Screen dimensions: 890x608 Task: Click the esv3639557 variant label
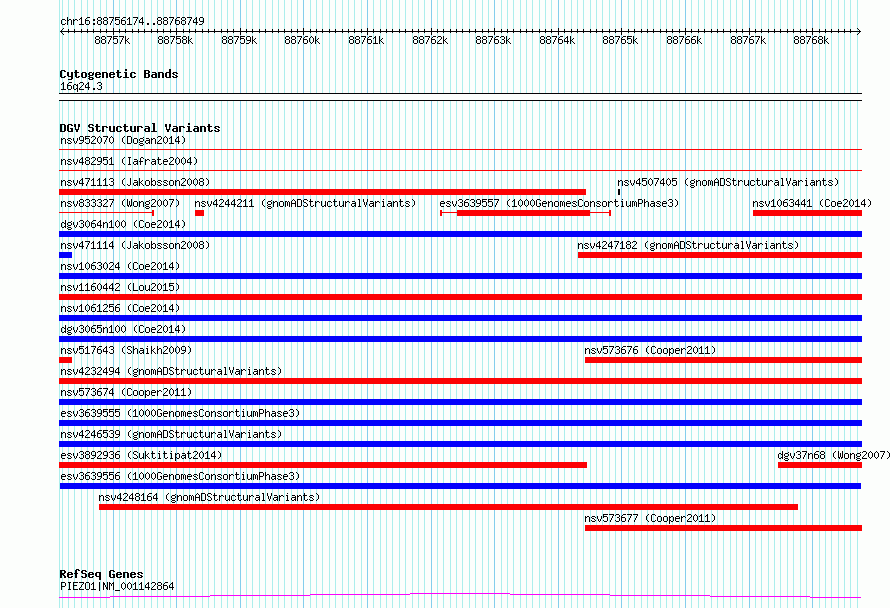[559, 203]
